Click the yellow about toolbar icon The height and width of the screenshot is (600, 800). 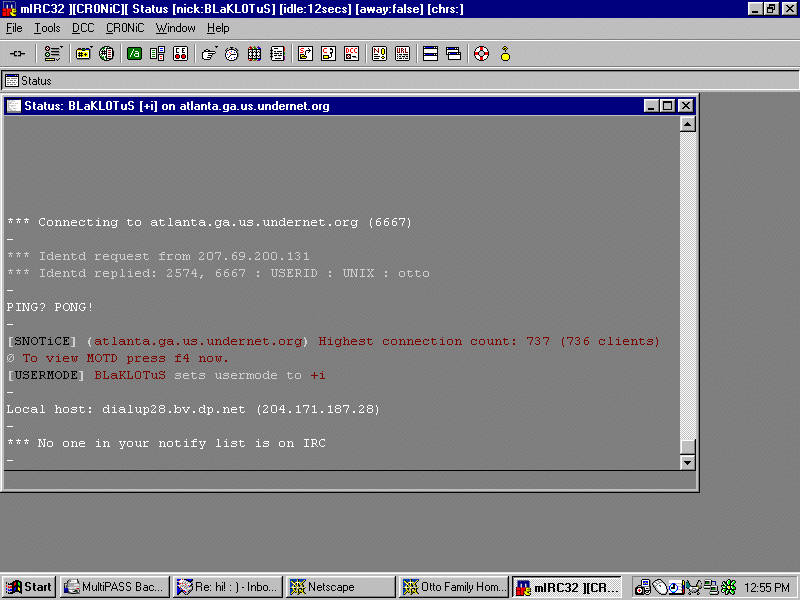pyautogui.click(x=505, y=54)
